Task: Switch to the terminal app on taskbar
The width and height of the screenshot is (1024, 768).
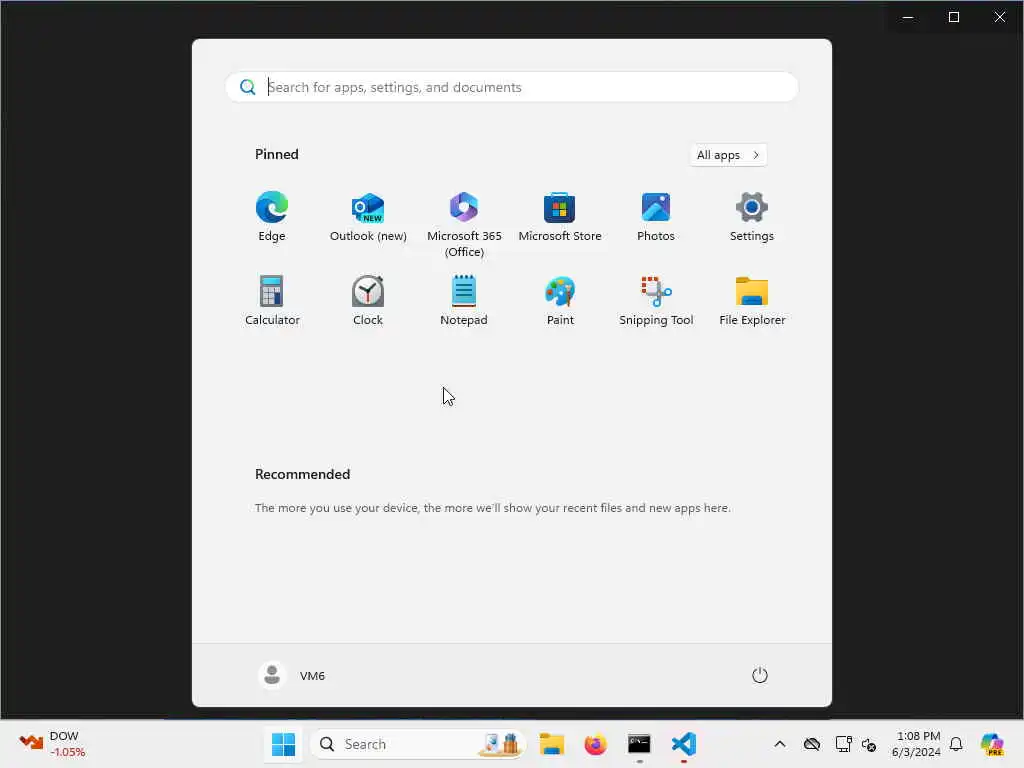Action: point(639,744)
